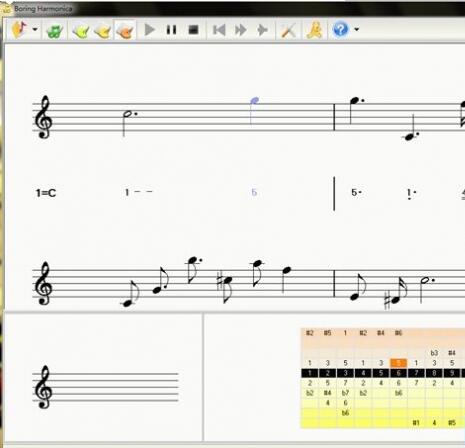
Task: Click harmonica hole 1 black cell
Action: point(310,373)
